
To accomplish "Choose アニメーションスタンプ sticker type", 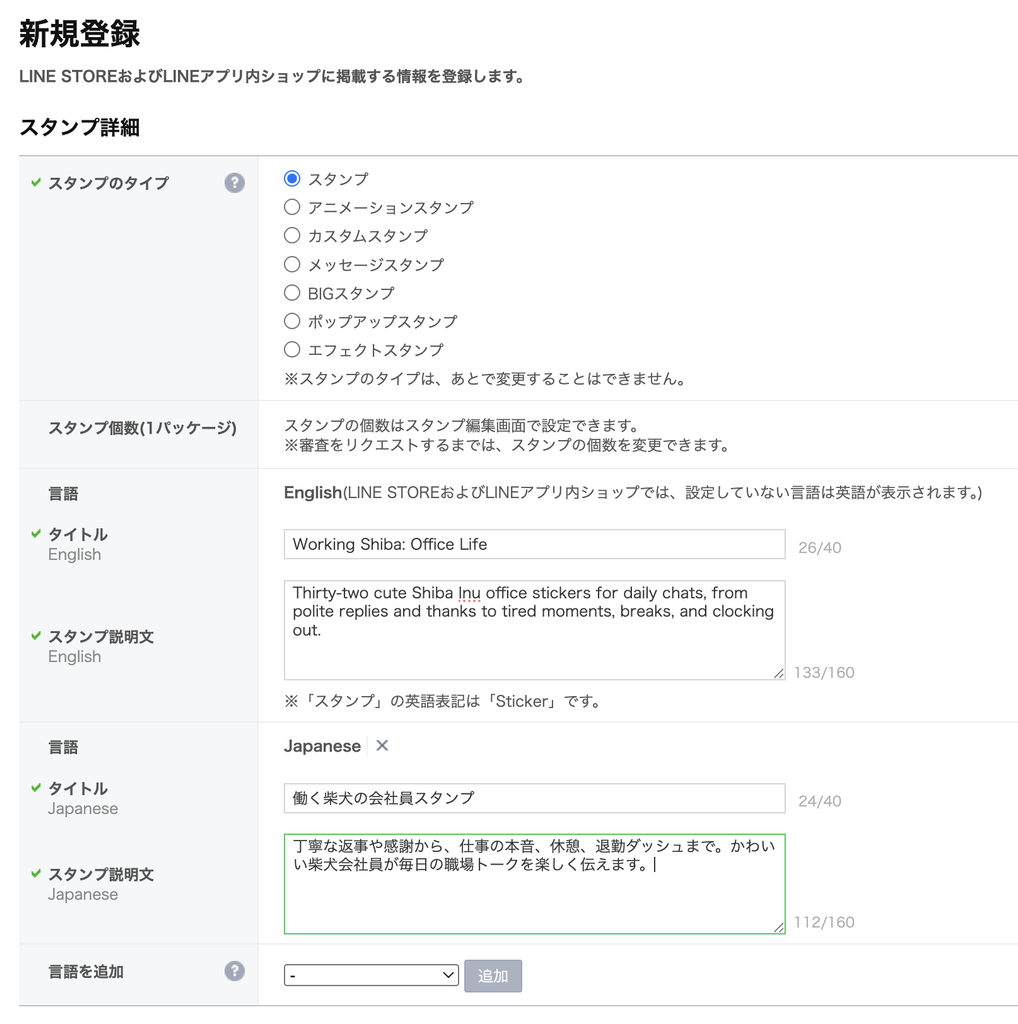I will (292, 207).
